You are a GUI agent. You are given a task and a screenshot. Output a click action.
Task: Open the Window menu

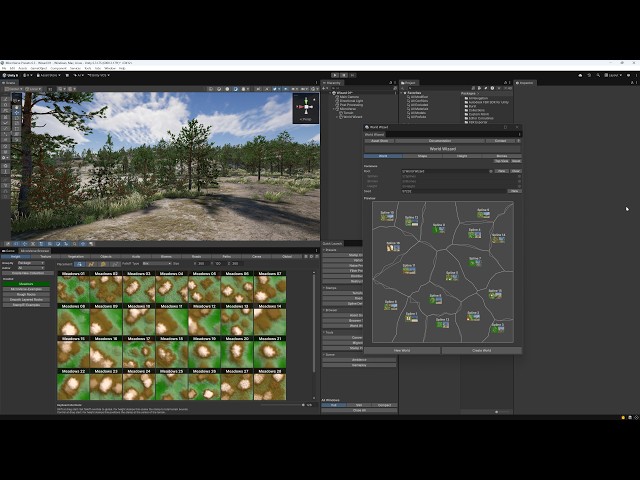click(110, 68)
